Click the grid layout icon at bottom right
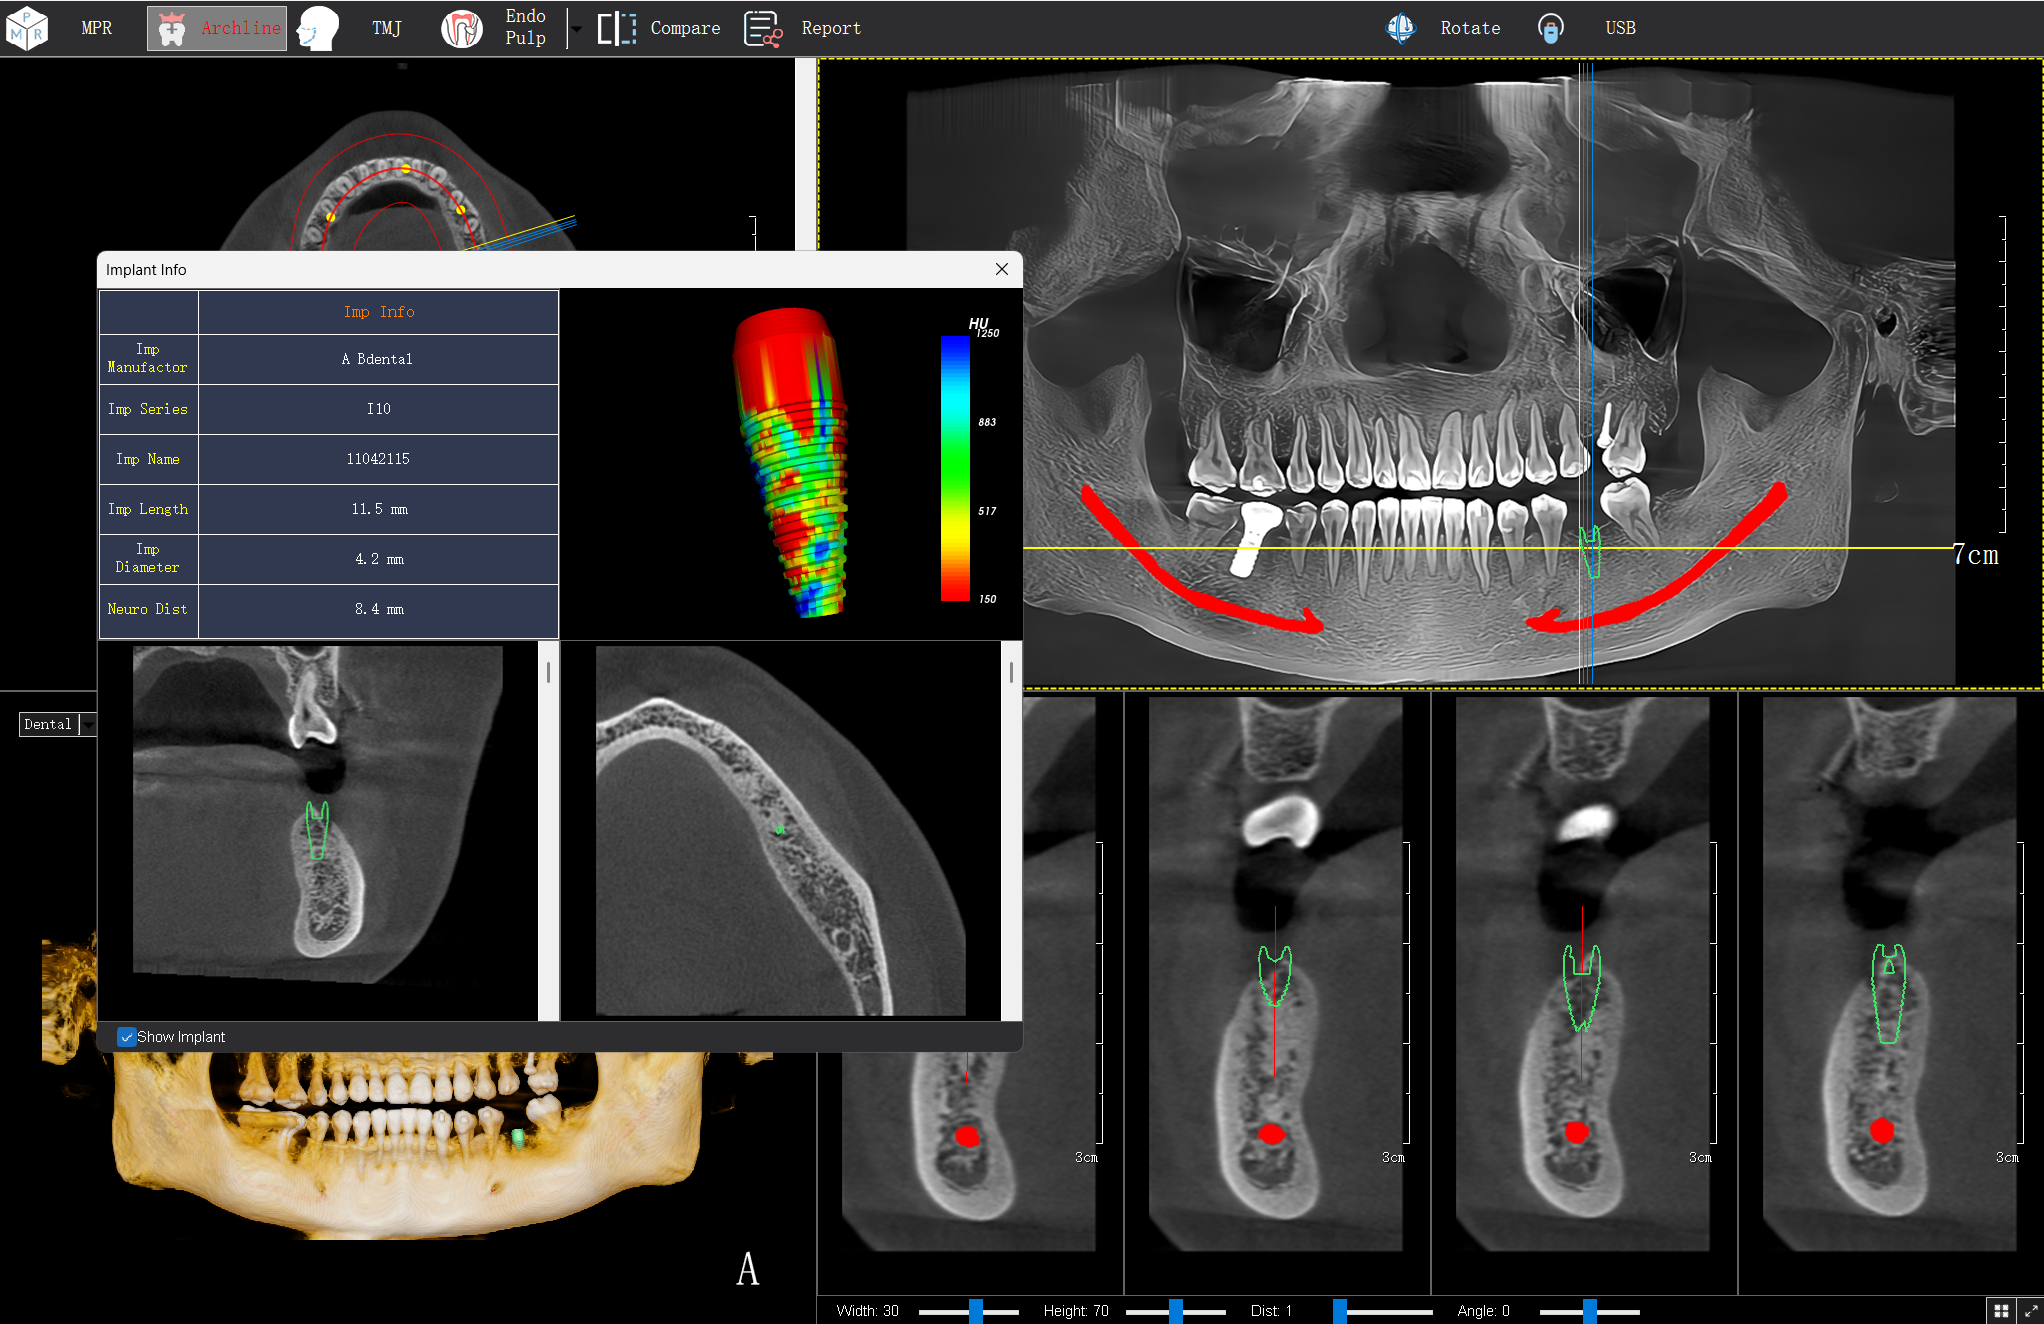This screenshot has height=1324, width=2044. point(2001,1310)
